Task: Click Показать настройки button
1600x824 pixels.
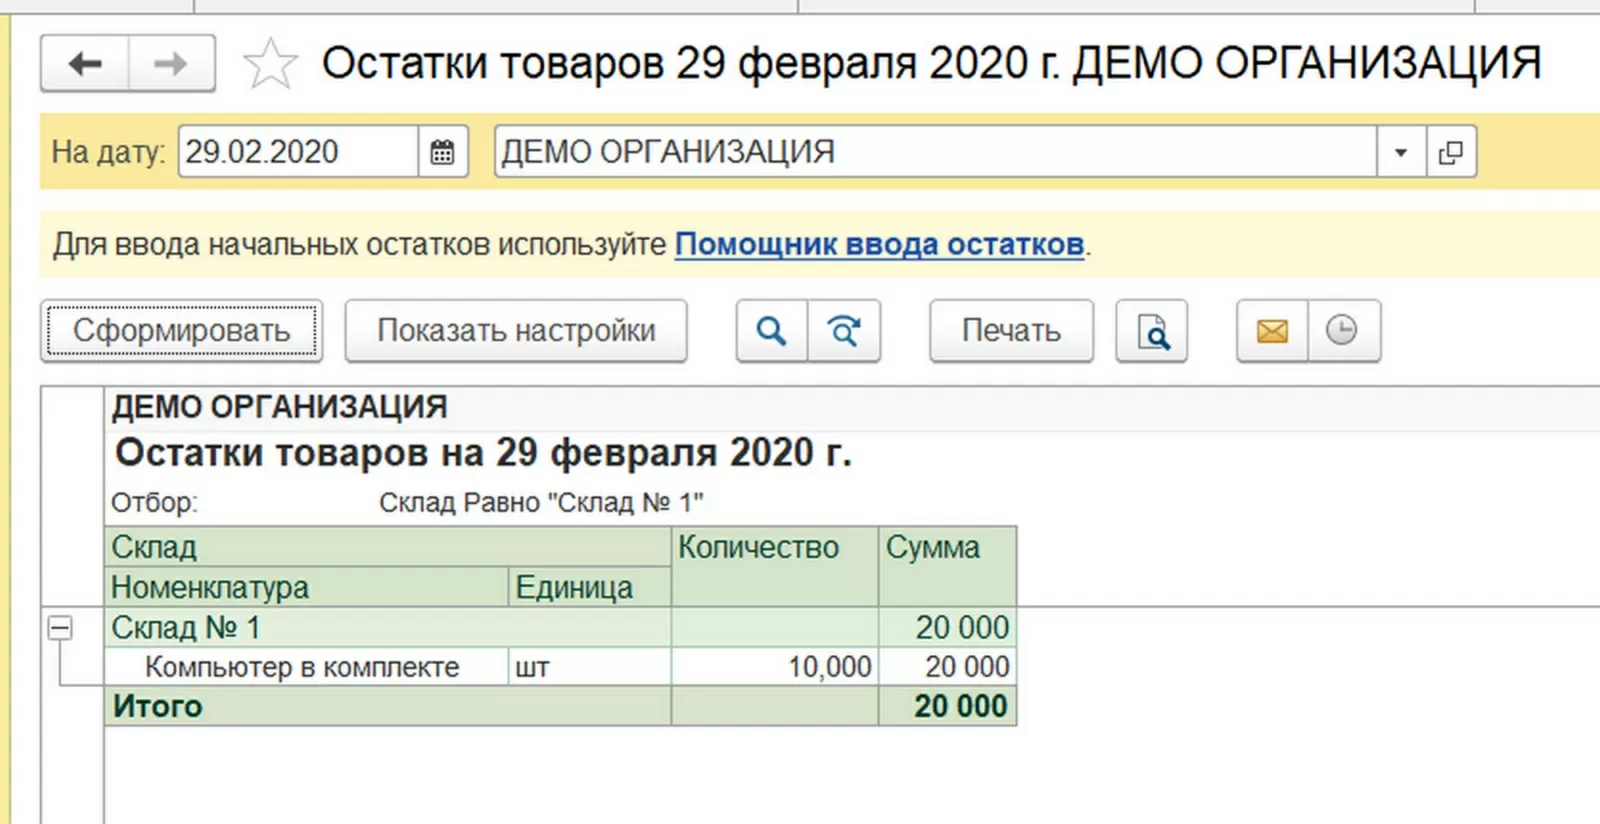Action: (x=516, y=331)
